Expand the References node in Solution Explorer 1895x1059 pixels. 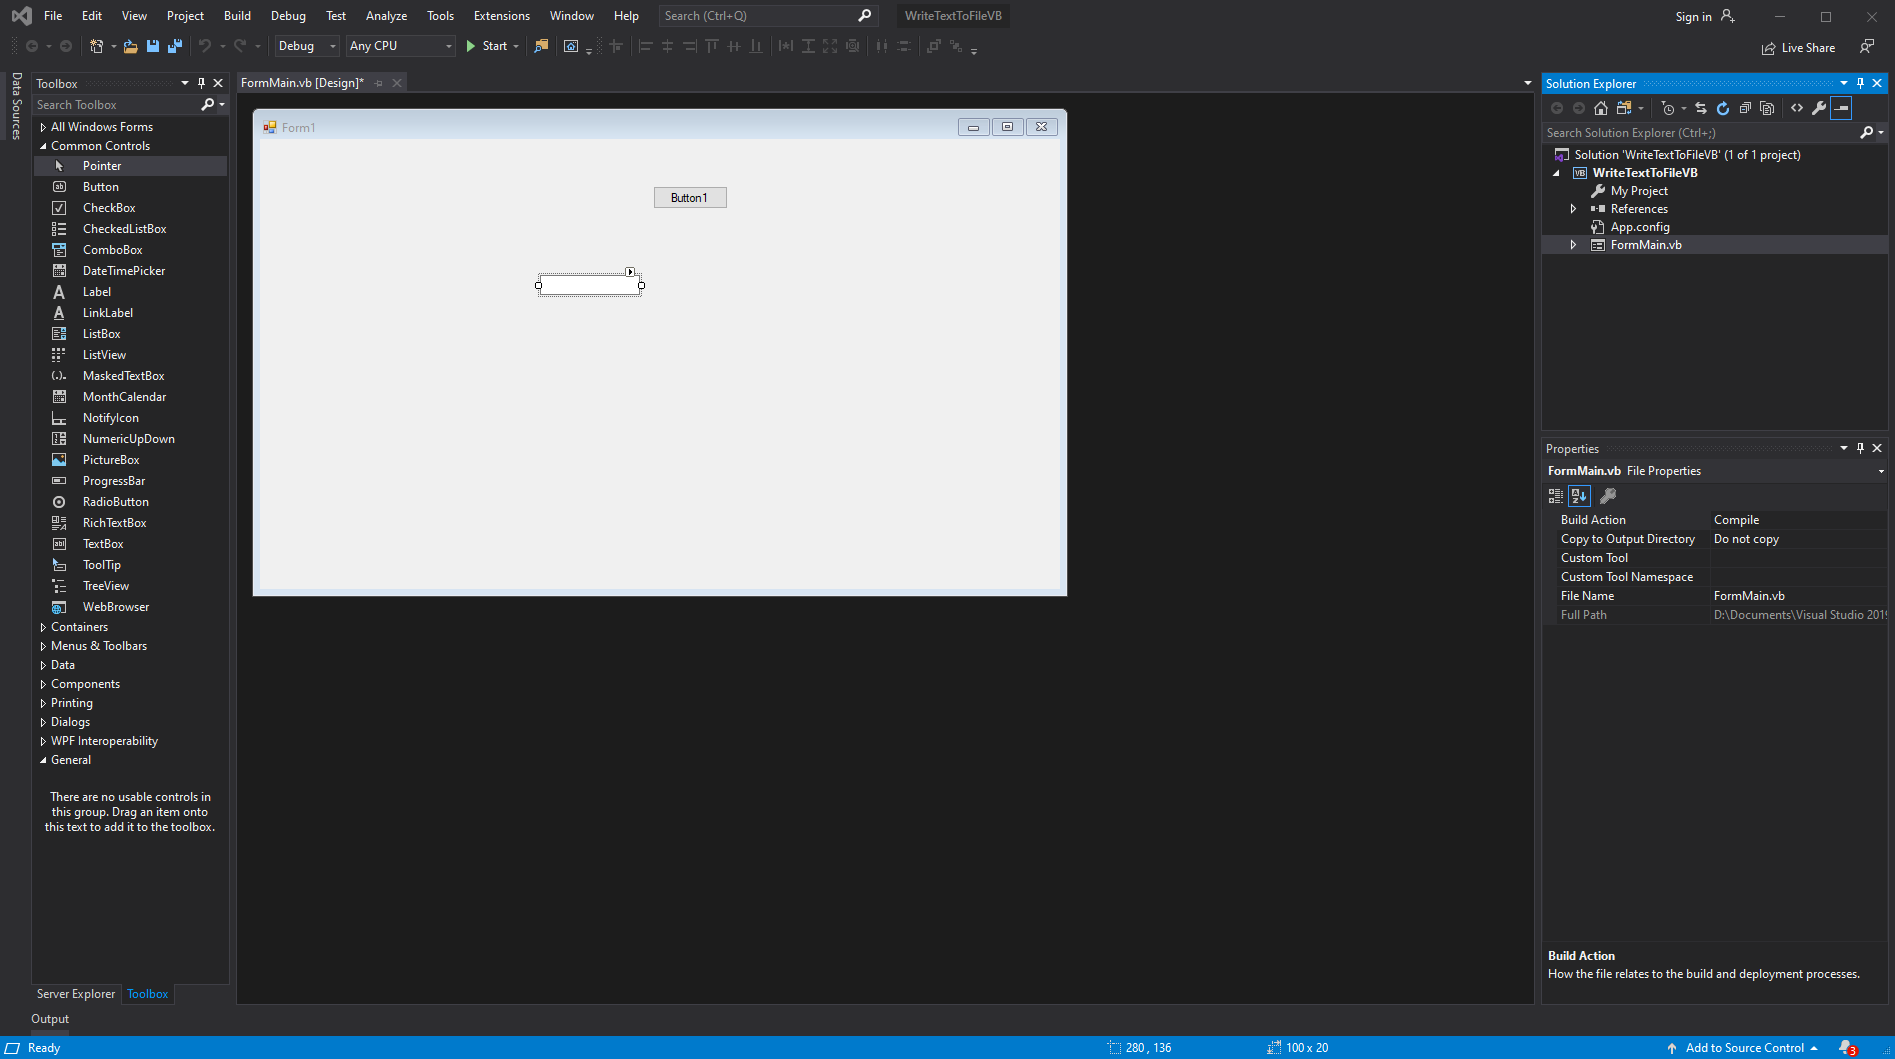click(1573, 208)
